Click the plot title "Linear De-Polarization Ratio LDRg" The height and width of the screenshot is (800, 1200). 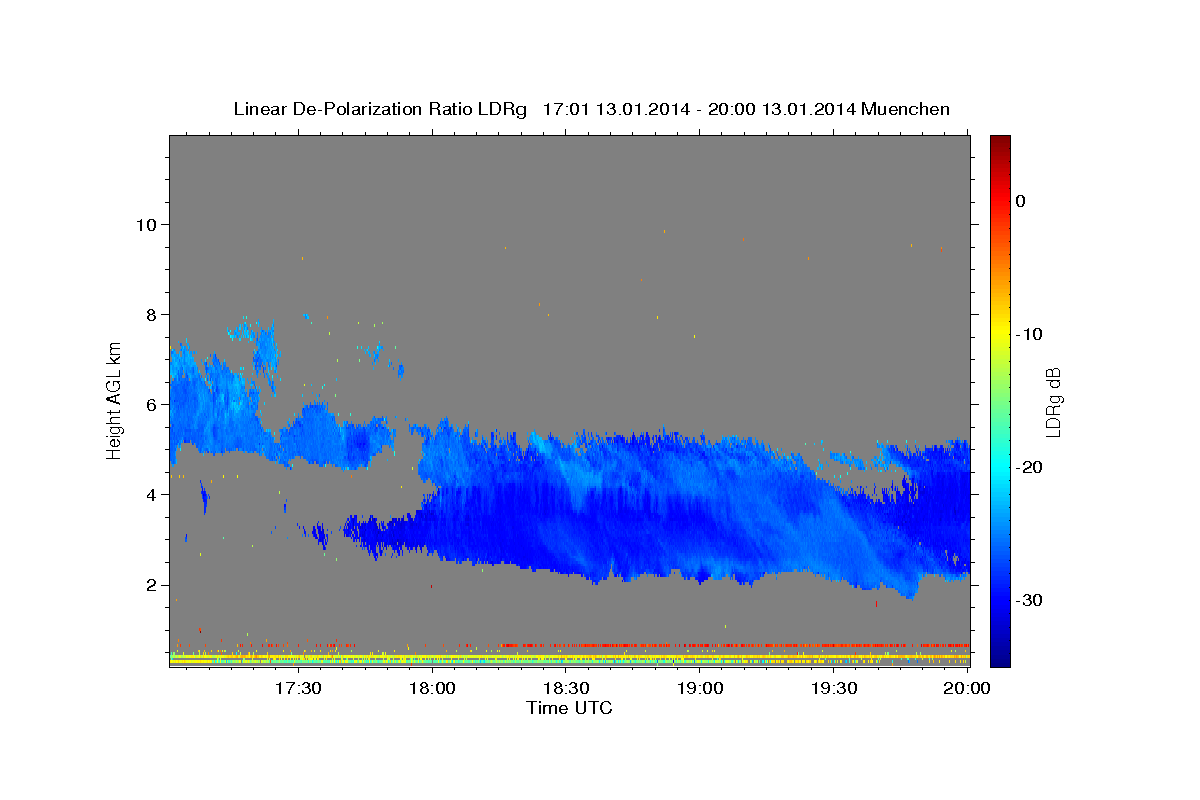[379, 109]
